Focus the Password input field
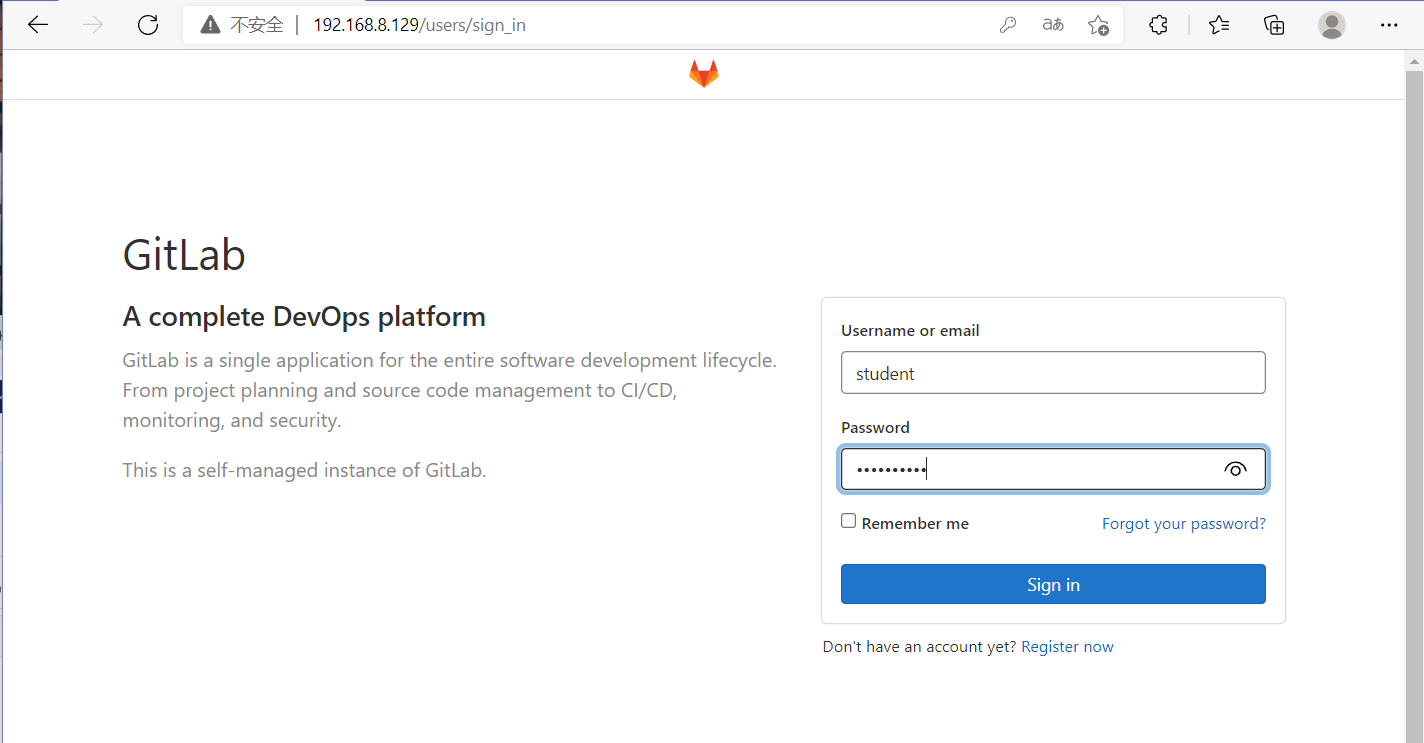Image resolution: width=1424 pixels, height=743 pixels. (x=1053, y=469)
